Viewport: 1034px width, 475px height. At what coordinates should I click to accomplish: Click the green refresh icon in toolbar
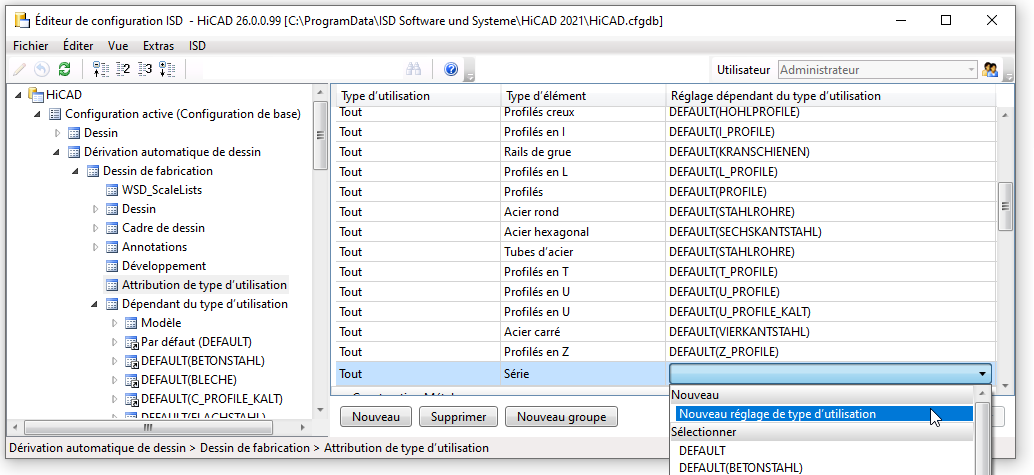[65, 69]
